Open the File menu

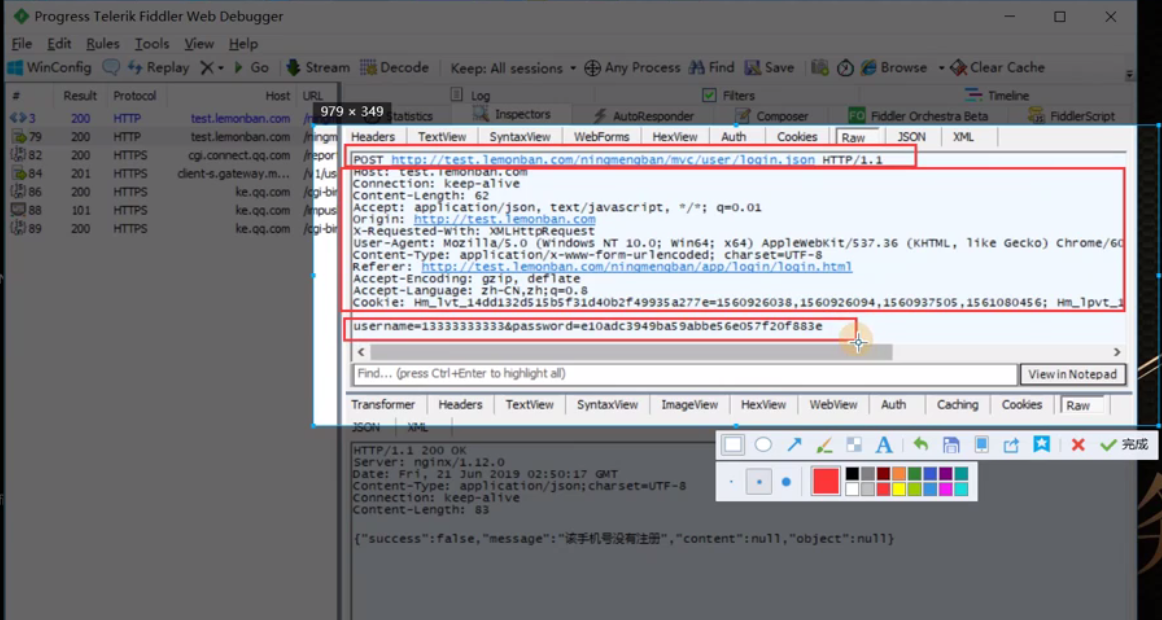pos(21,44)
